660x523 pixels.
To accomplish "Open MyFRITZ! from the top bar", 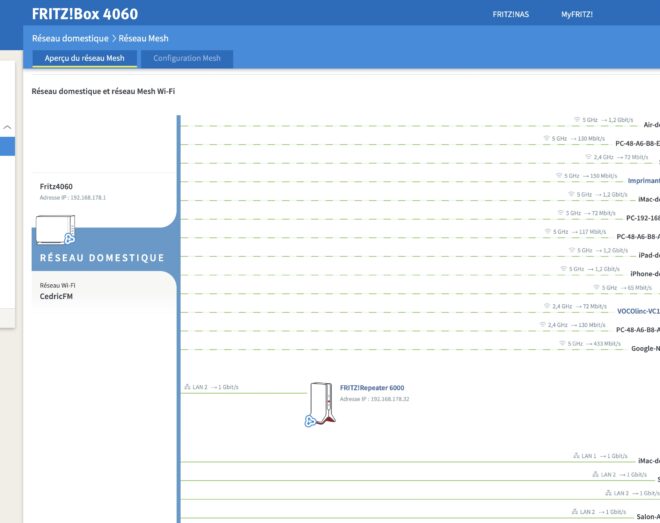I will 577,14.
